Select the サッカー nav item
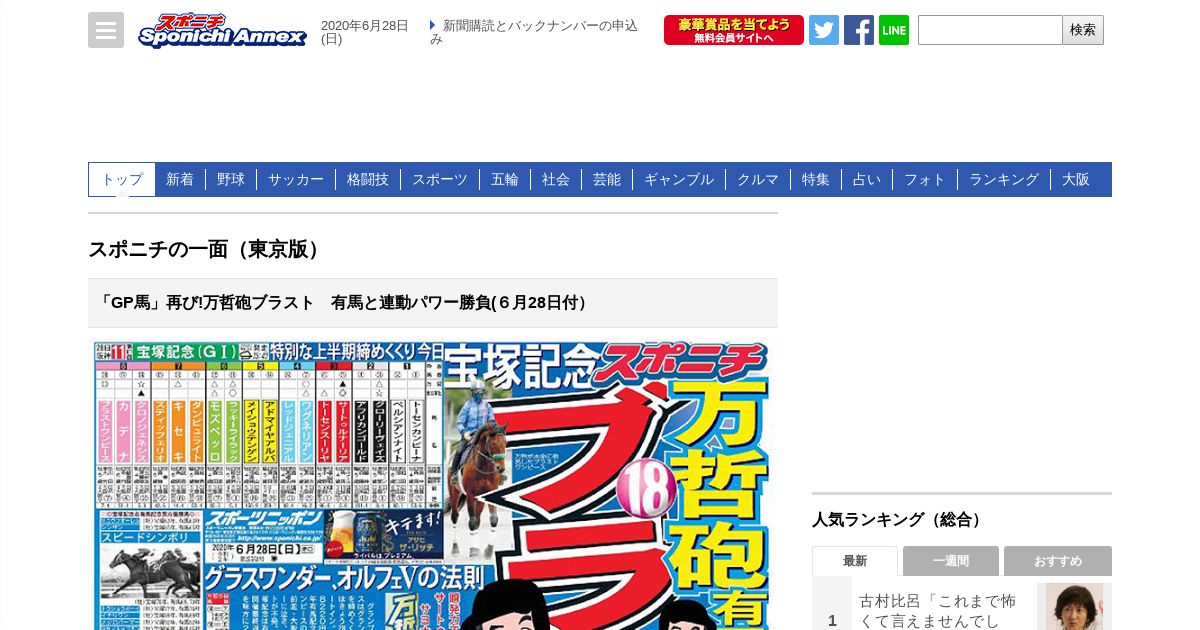This screenshot has width=1200, height=630. pyautogui.click(x=296, y=180)
